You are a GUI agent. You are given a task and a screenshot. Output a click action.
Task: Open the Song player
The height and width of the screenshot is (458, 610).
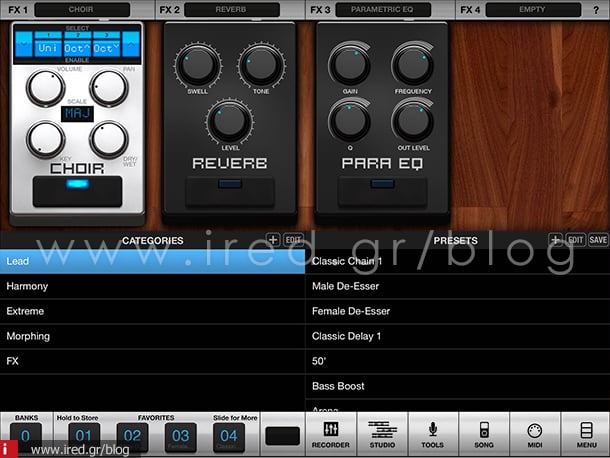[x=483, y=434]
